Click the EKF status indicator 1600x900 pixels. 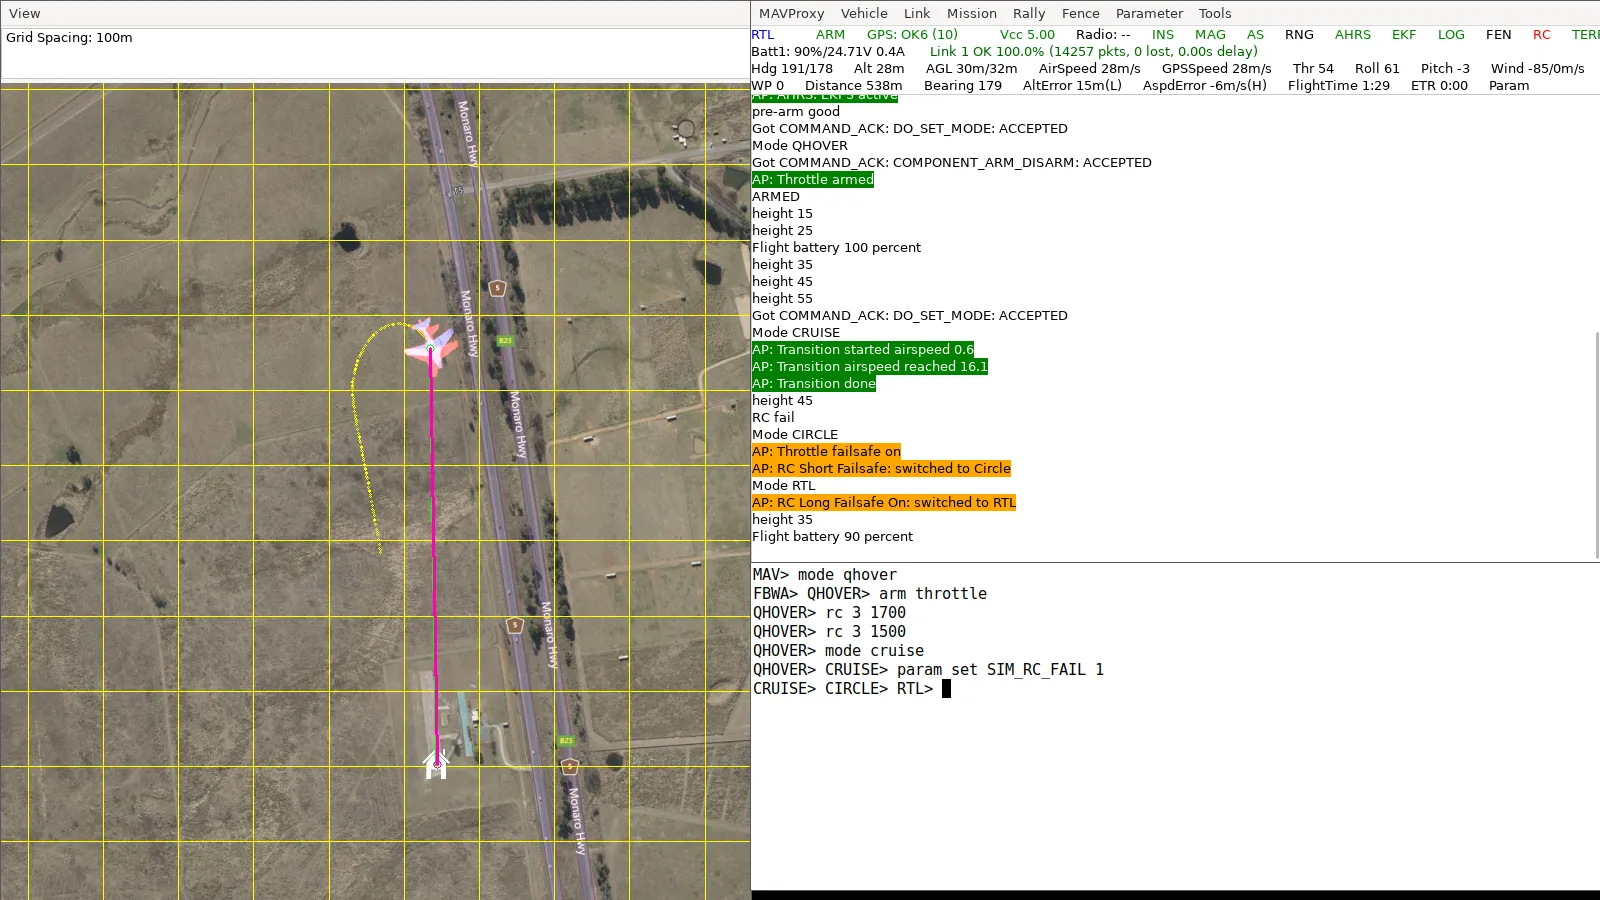[x=1404, y=34]
